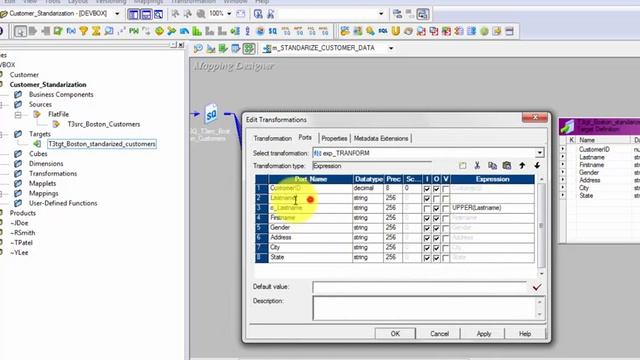Click the Copy port icon
This screenshot has width=640, height=360.
click(492, 166)
